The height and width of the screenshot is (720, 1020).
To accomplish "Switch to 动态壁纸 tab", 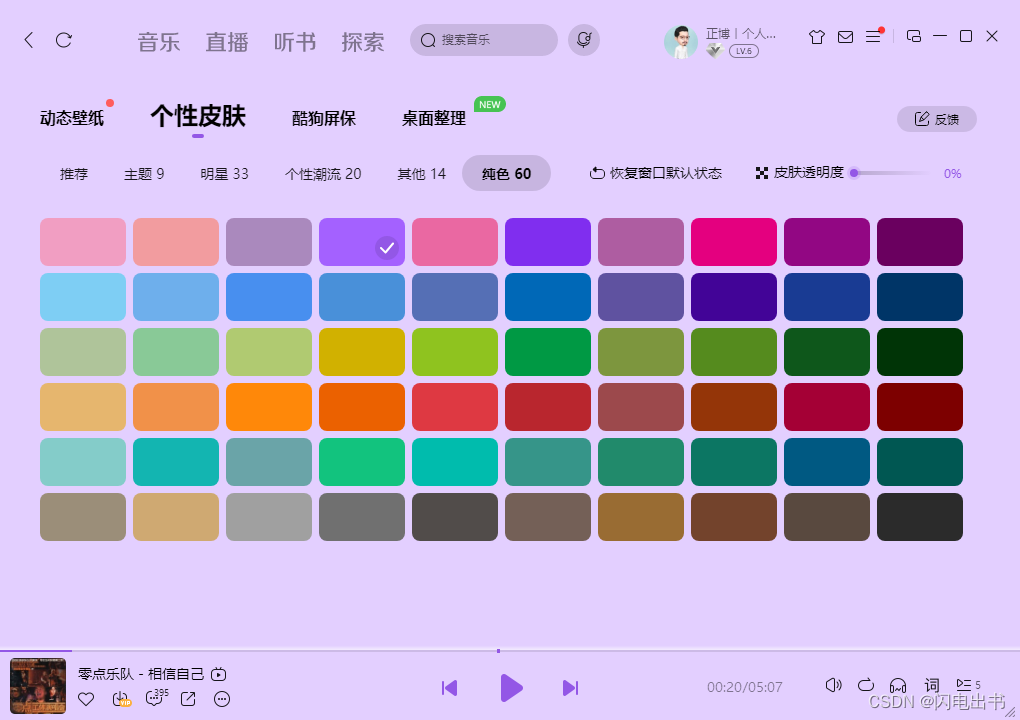I will point(72,118).
